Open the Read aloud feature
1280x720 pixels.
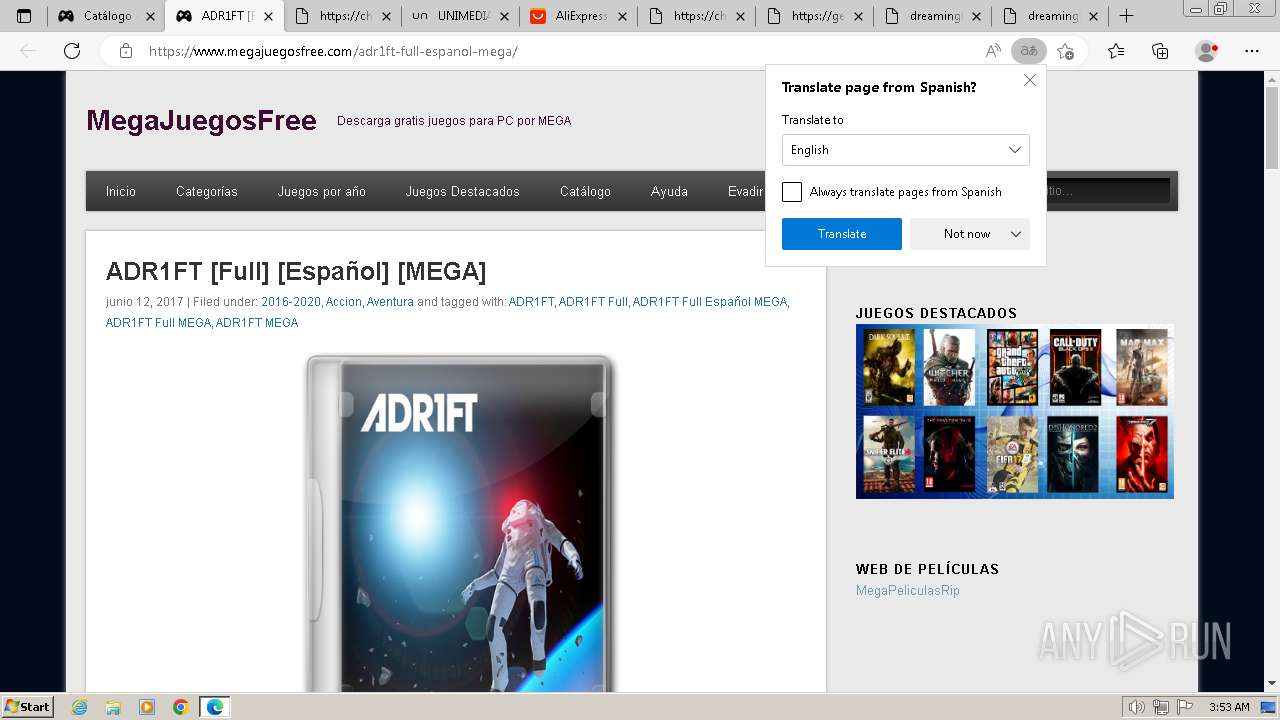(x=993, y=51)
